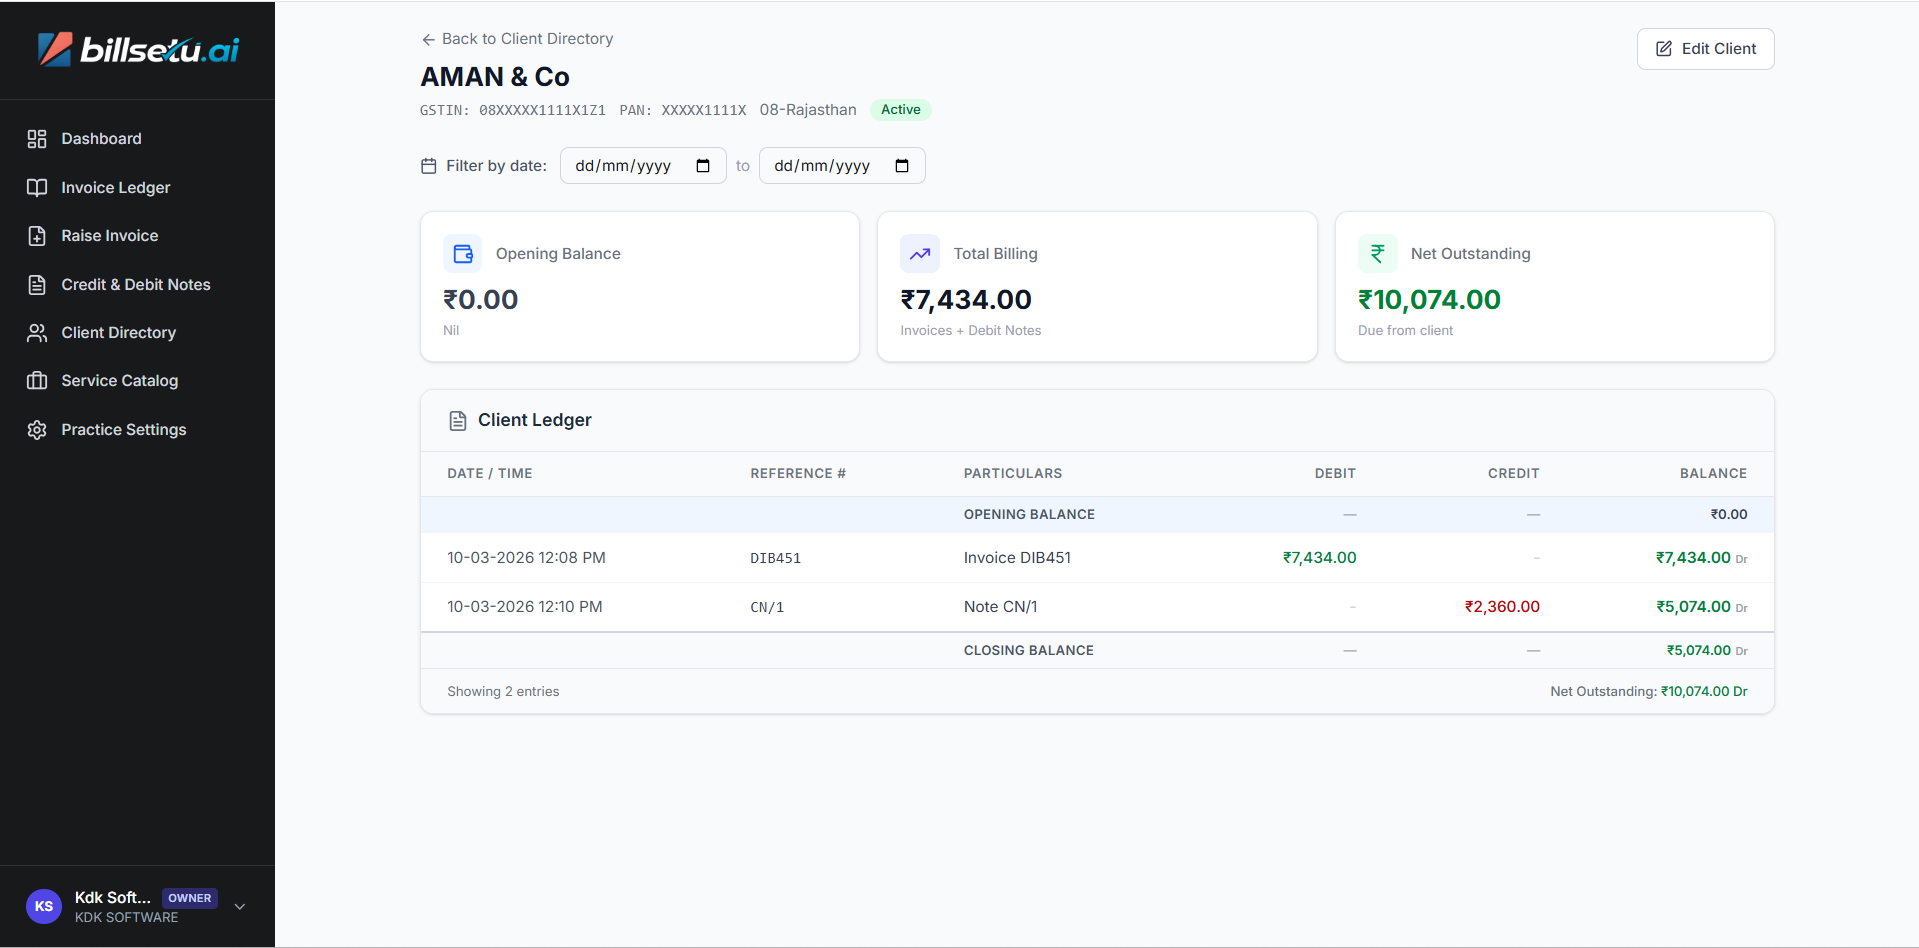Viewport: 1919px width, 948px height.
Task: Open the start date calendar picker
Action: [703, 166]
